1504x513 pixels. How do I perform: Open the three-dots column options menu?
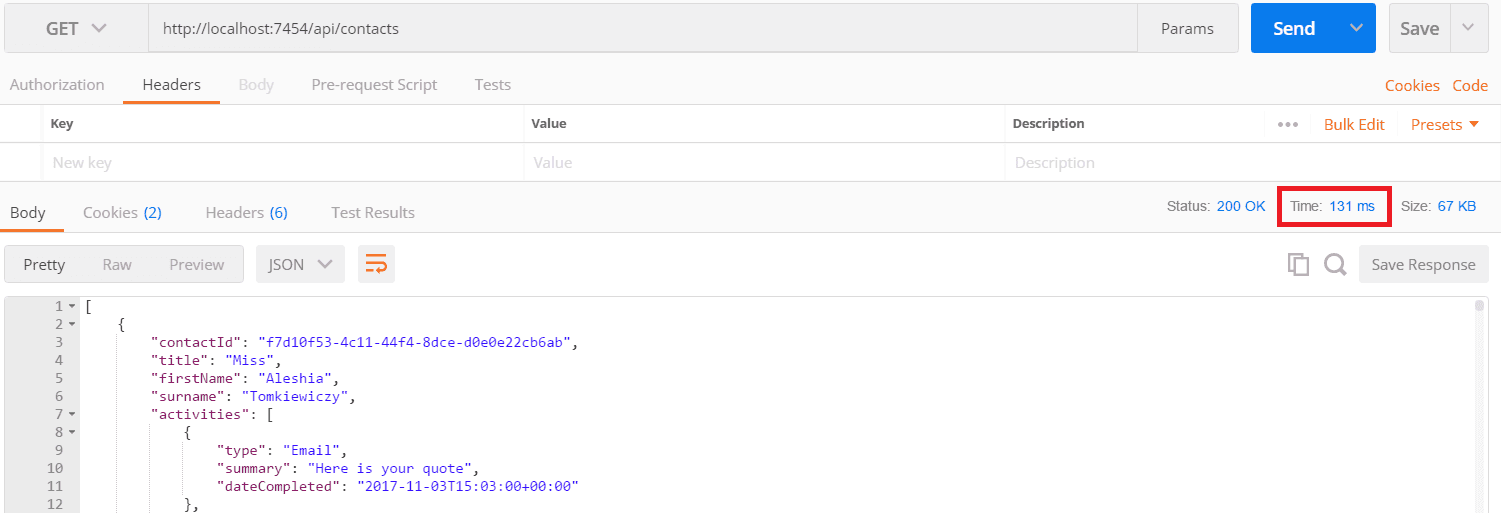click(x=1288, y=125)
